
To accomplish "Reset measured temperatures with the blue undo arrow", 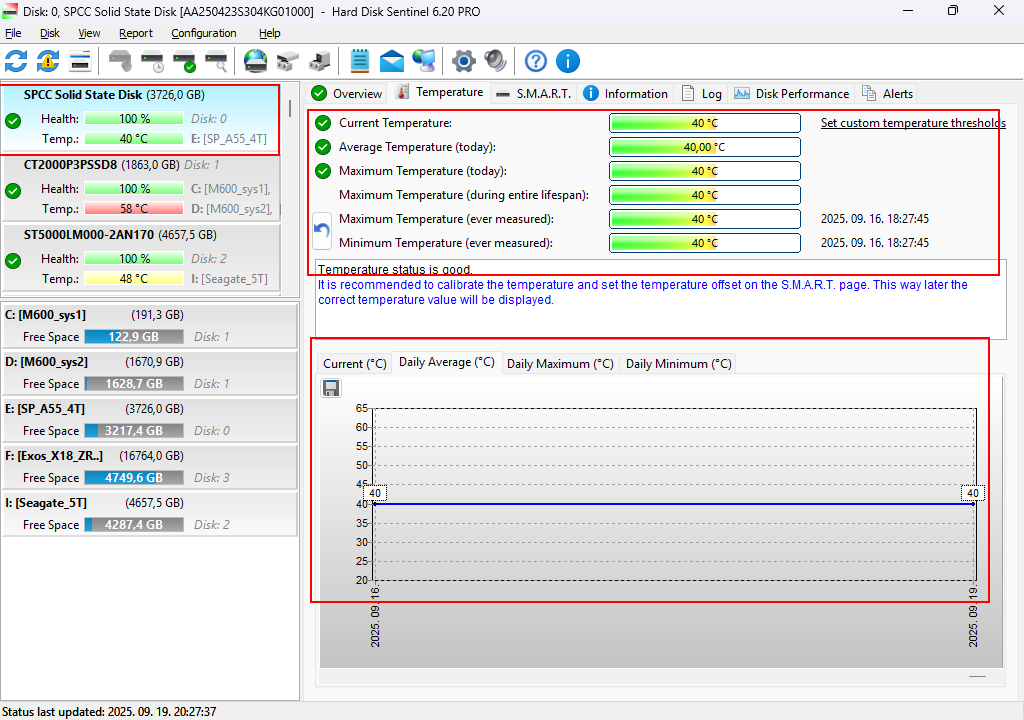I will click(x=322, y=230).
